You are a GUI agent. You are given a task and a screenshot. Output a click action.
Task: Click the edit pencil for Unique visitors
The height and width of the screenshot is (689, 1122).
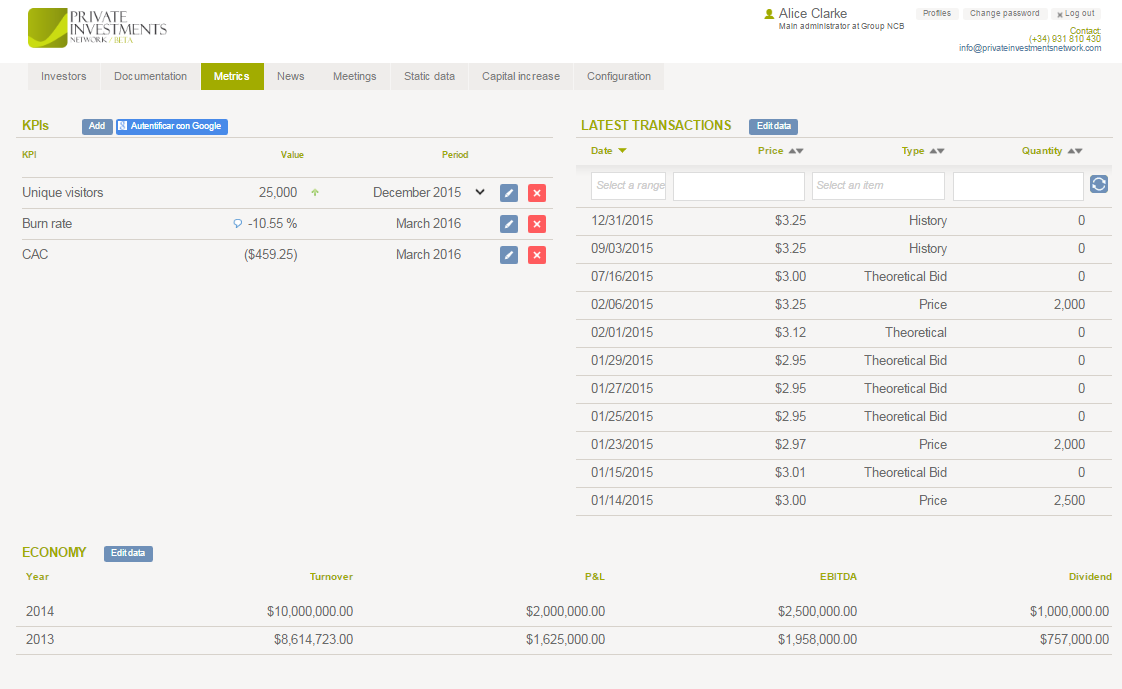pos(508,193)
